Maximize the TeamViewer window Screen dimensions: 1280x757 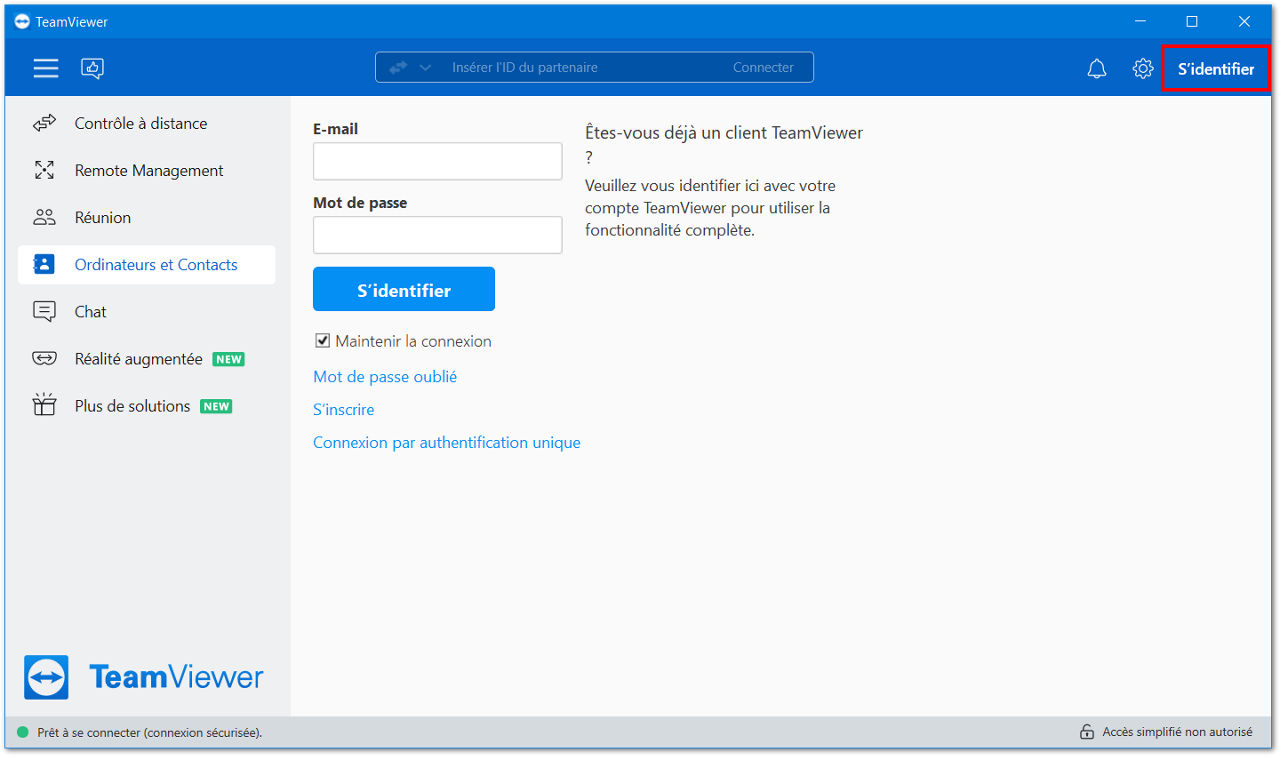point(1192,21)
